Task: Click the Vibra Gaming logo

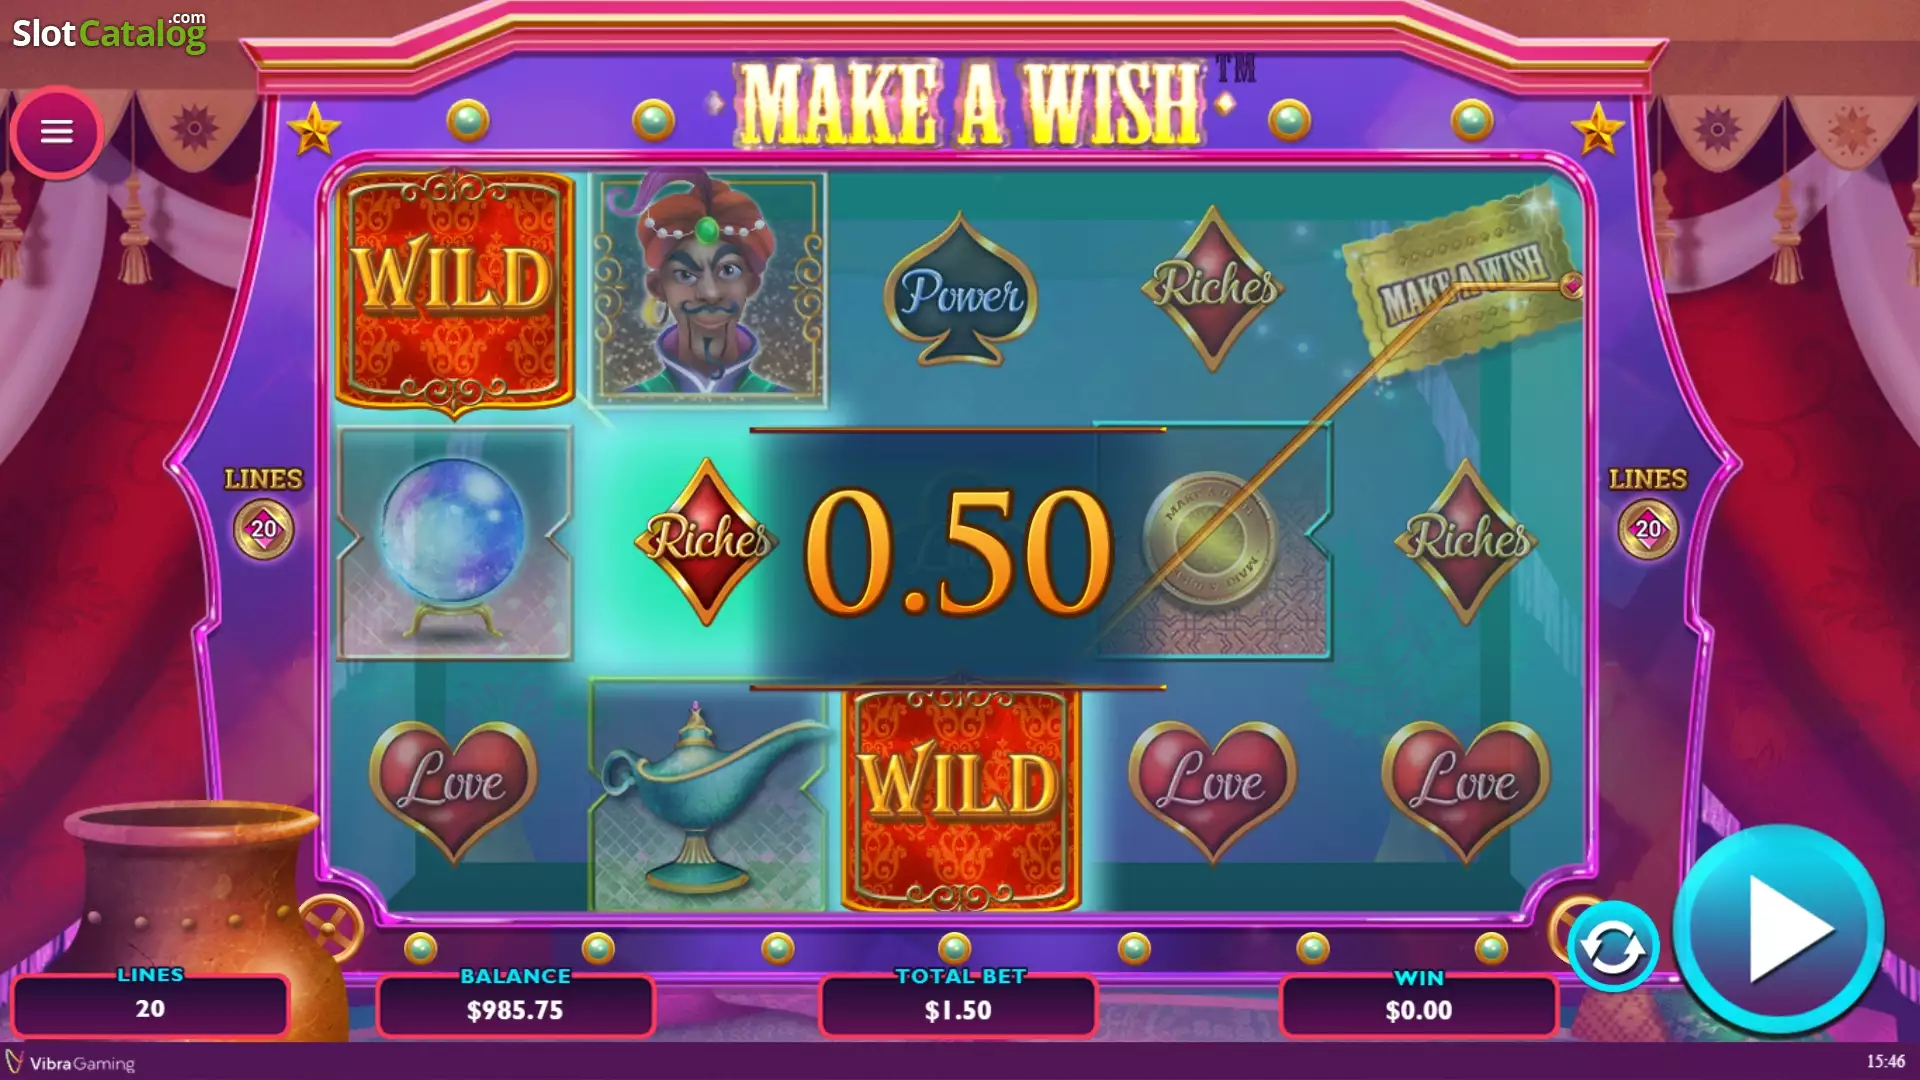Action: pyautogui.click(x=71, y=1063)
